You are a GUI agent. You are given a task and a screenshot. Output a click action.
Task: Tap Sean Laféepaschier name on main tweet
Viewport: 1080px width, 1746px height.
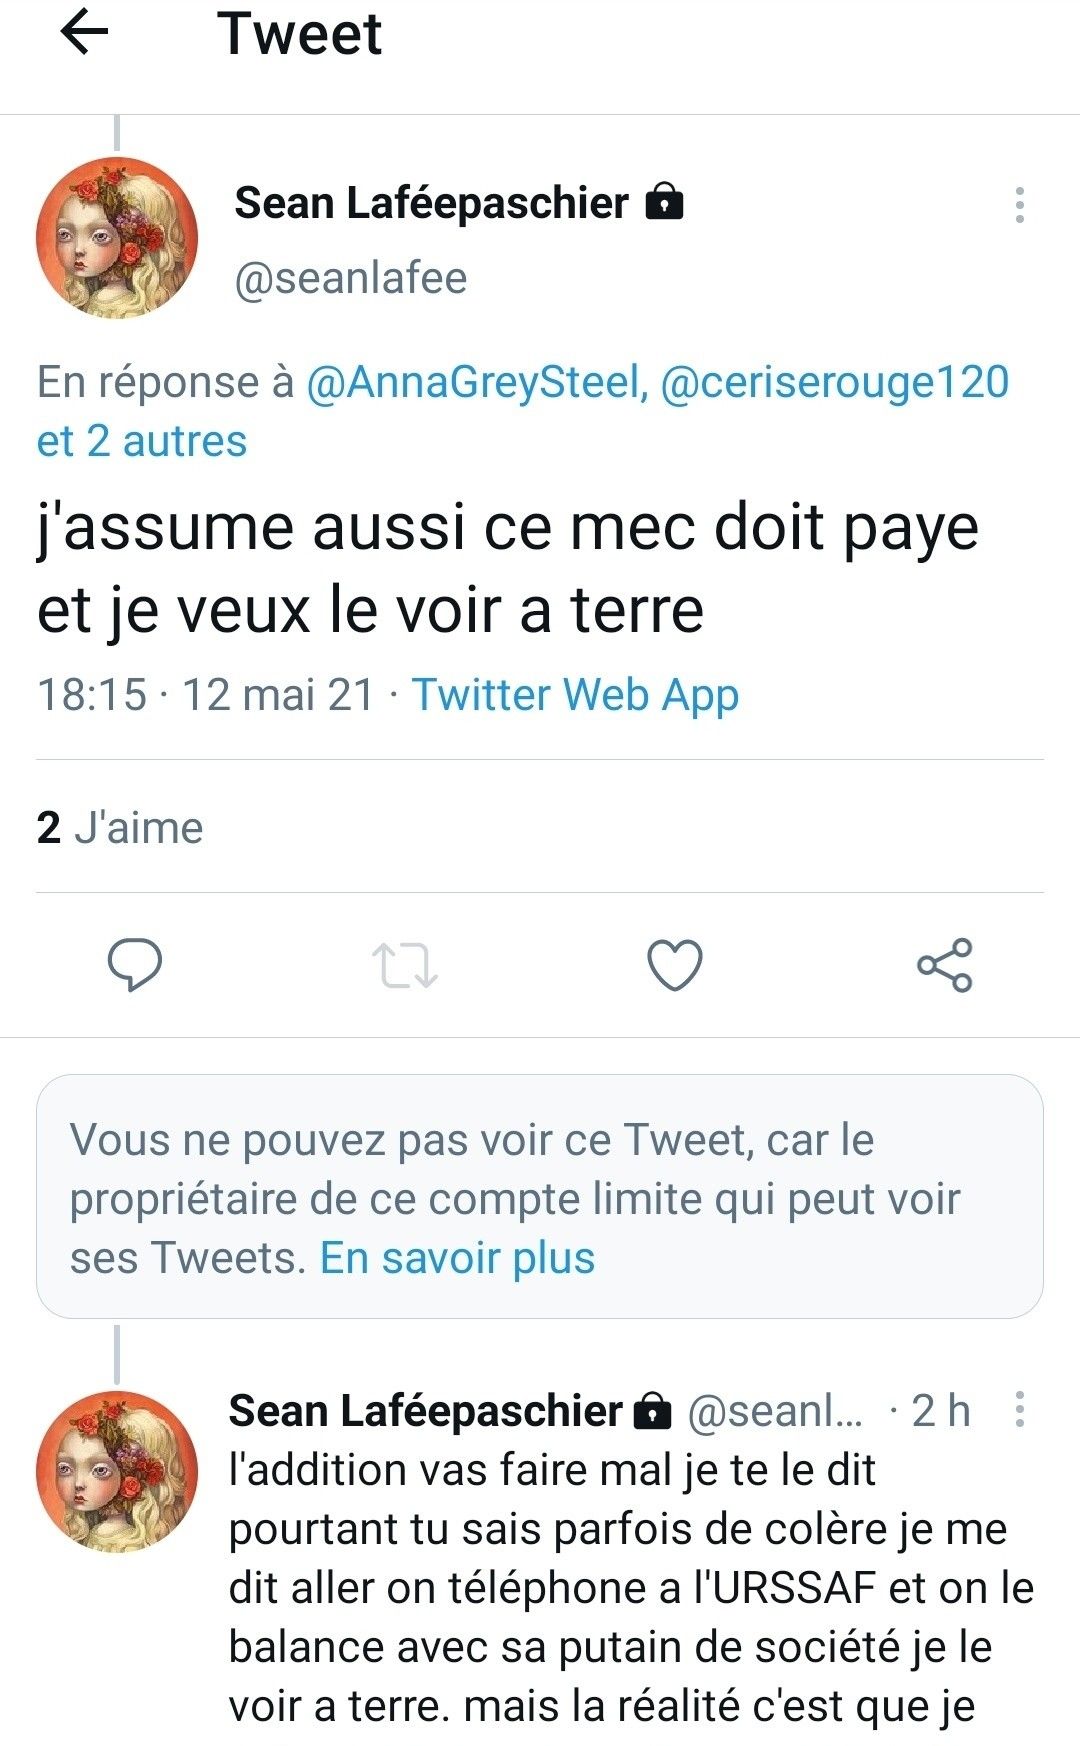pyautogui.click(x=431, y=203)
